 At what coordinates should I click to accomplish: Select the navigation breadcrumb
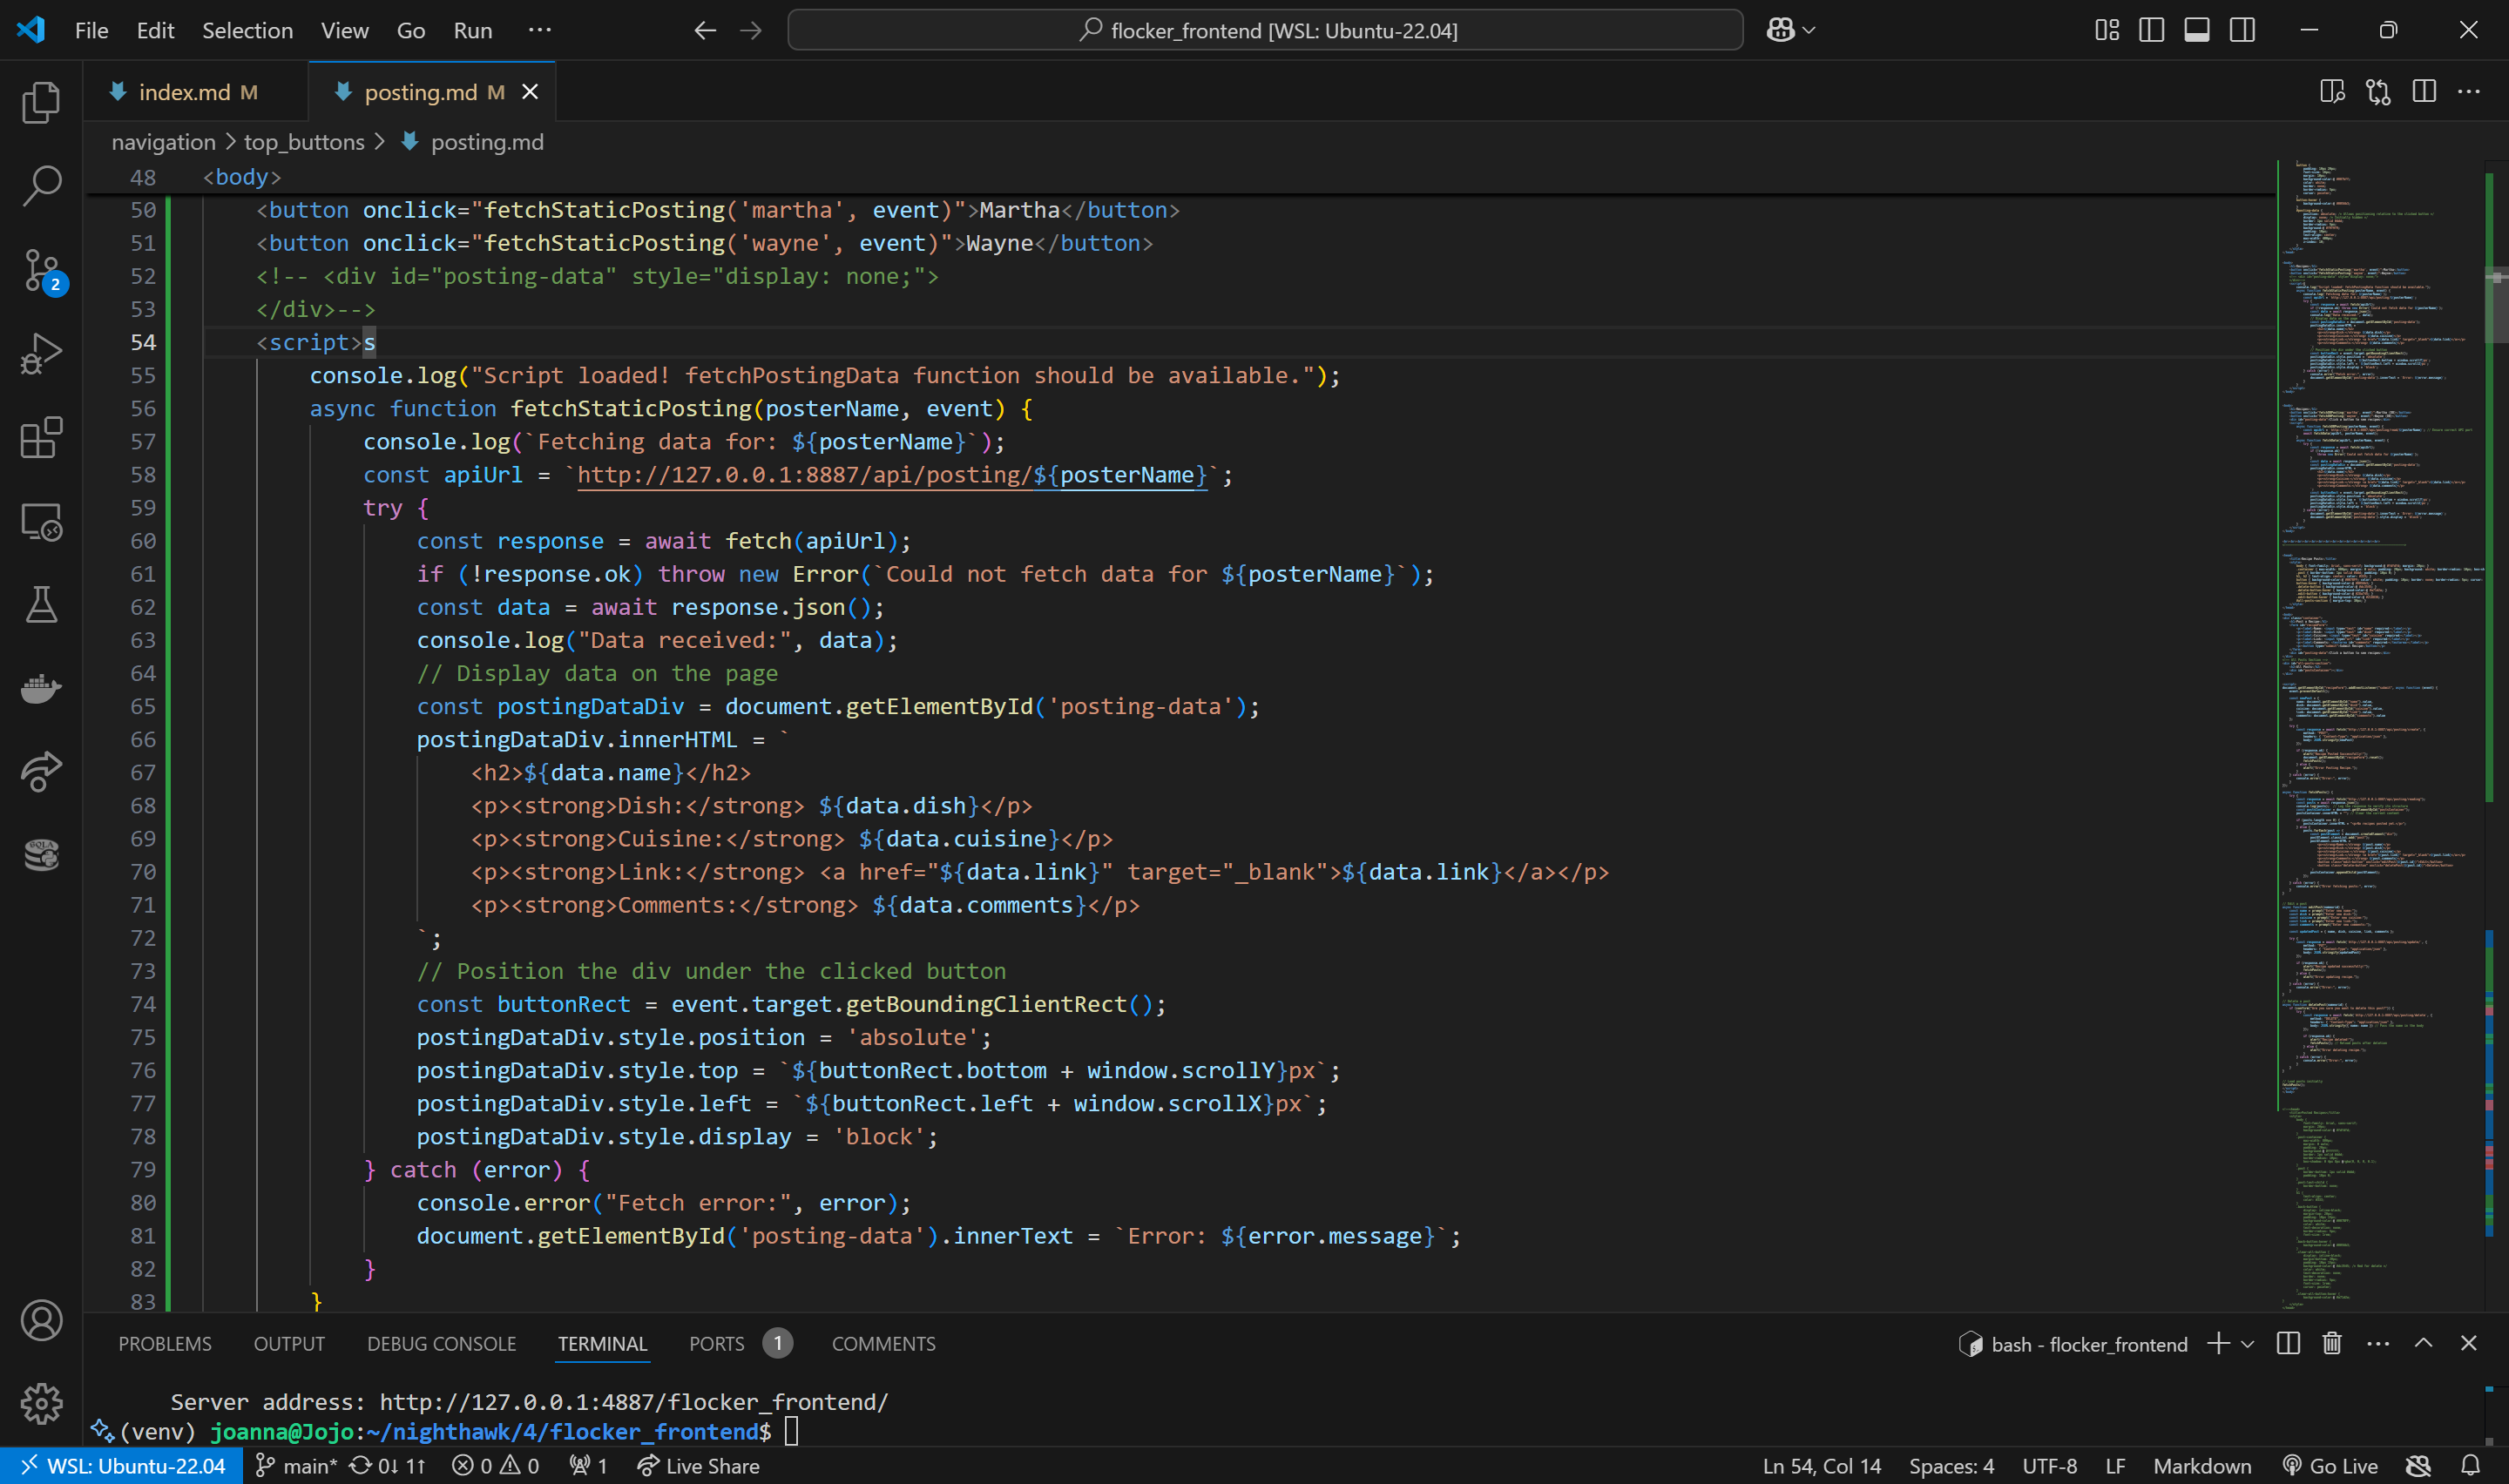coord(163,142)
